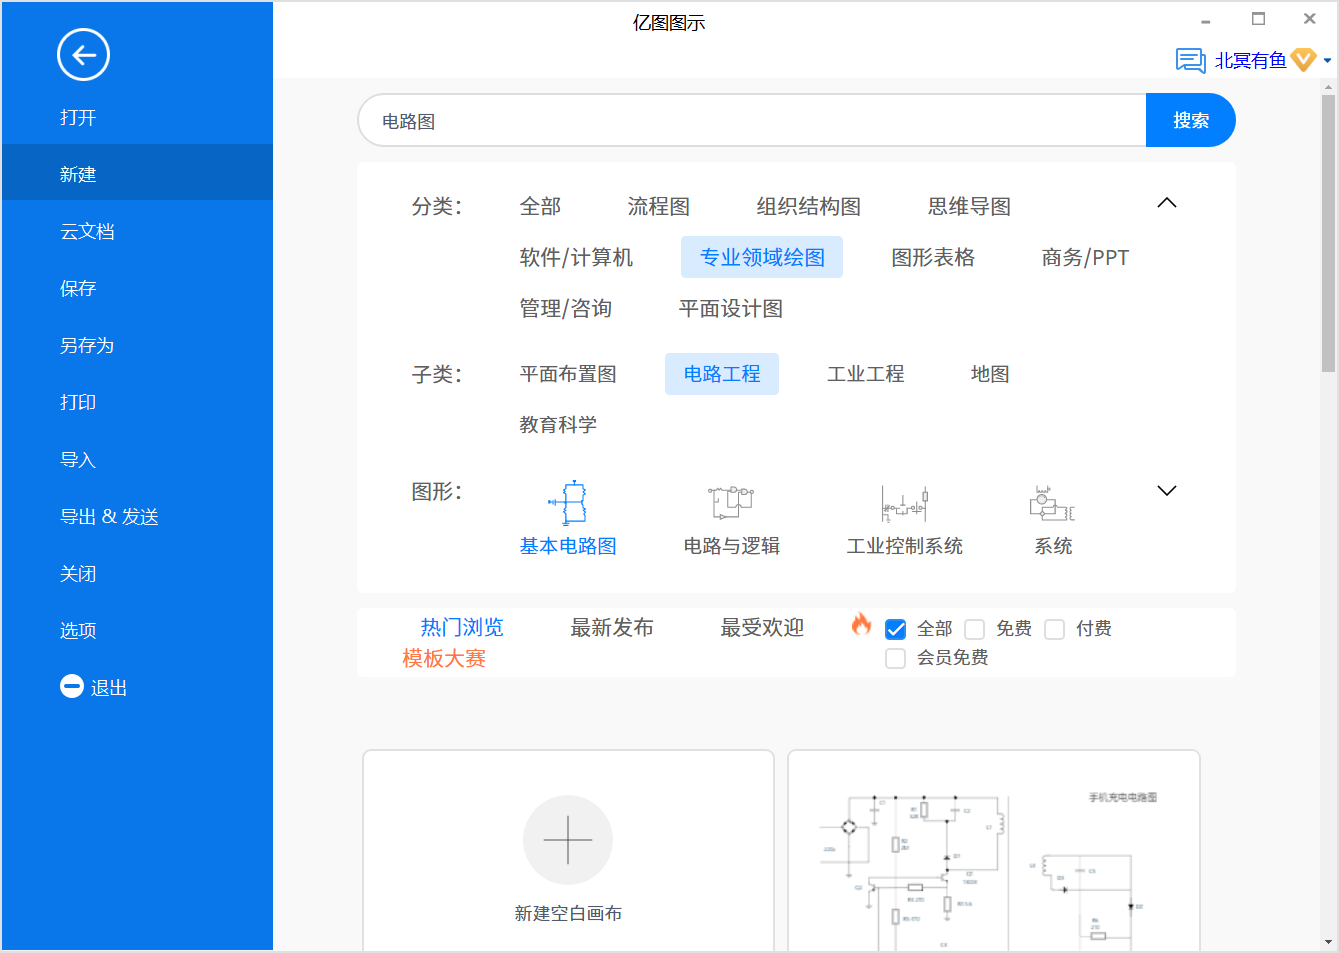
Task: Select the 图形表格 category
Action: pos(933,257)
